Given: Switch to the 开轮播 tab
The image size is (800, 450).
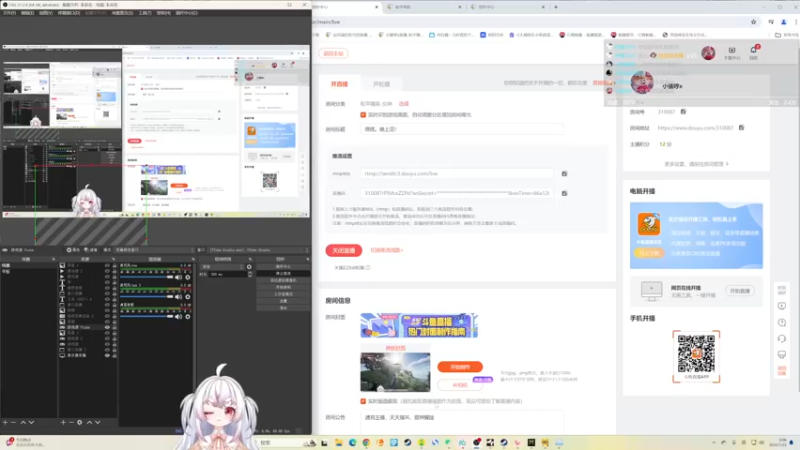Looking at the screenshot, I should point(381,84).
